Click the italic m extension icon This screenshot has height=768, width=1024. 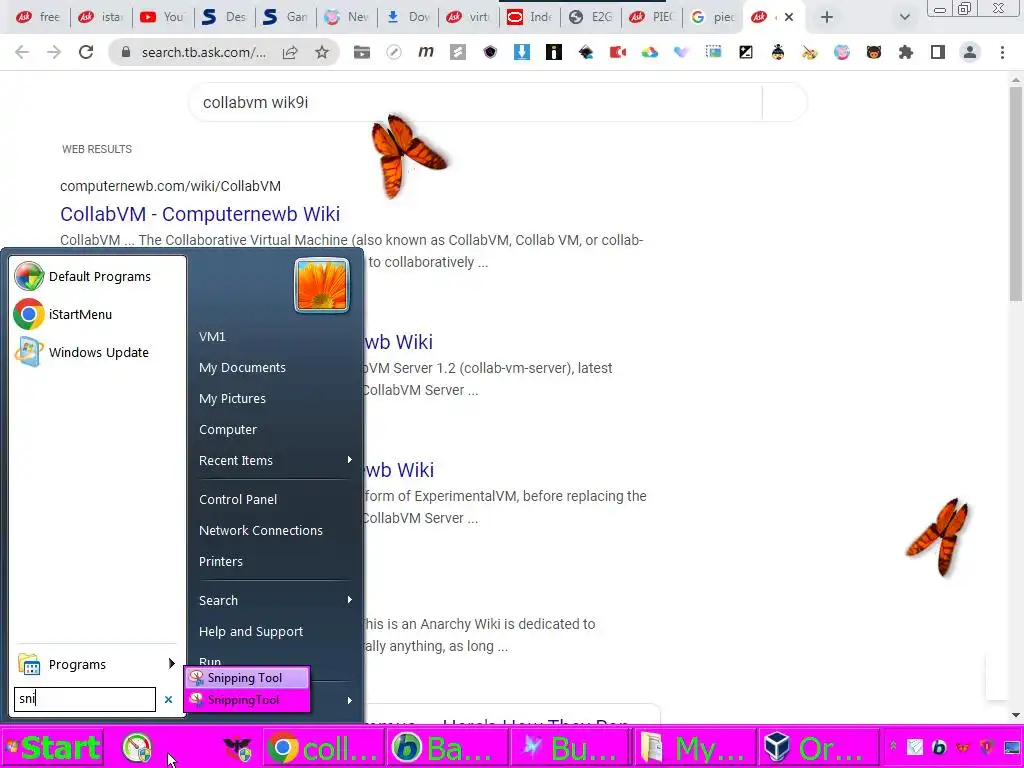tap(426, 52)
